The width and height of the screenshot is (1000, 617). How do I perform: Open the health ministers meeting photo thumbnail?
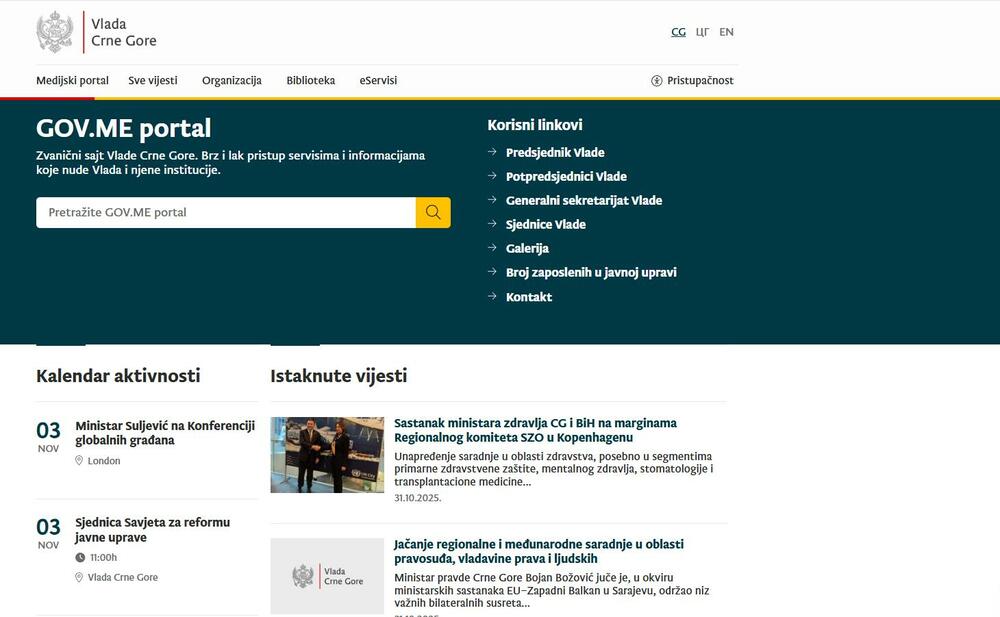click(327, 455)
